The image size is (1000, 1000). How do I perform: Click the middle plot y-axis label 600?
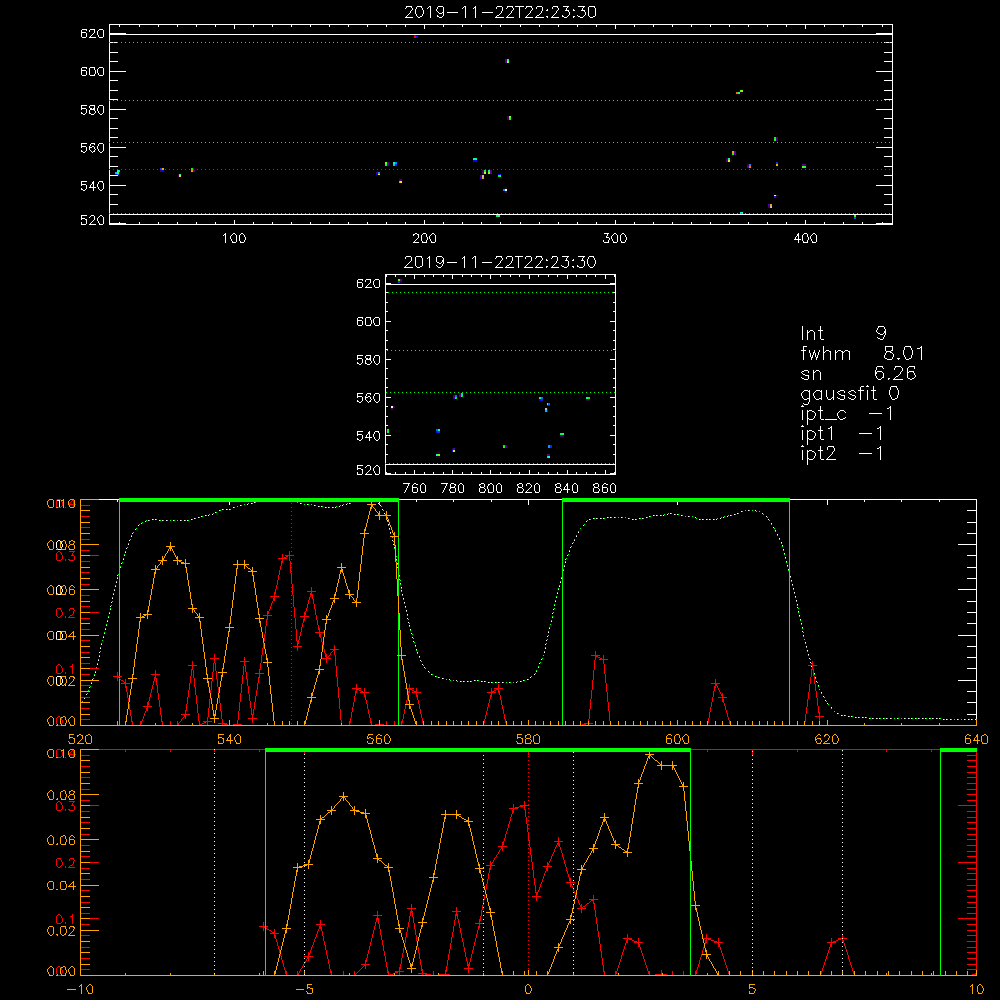[x=368, y=321]
